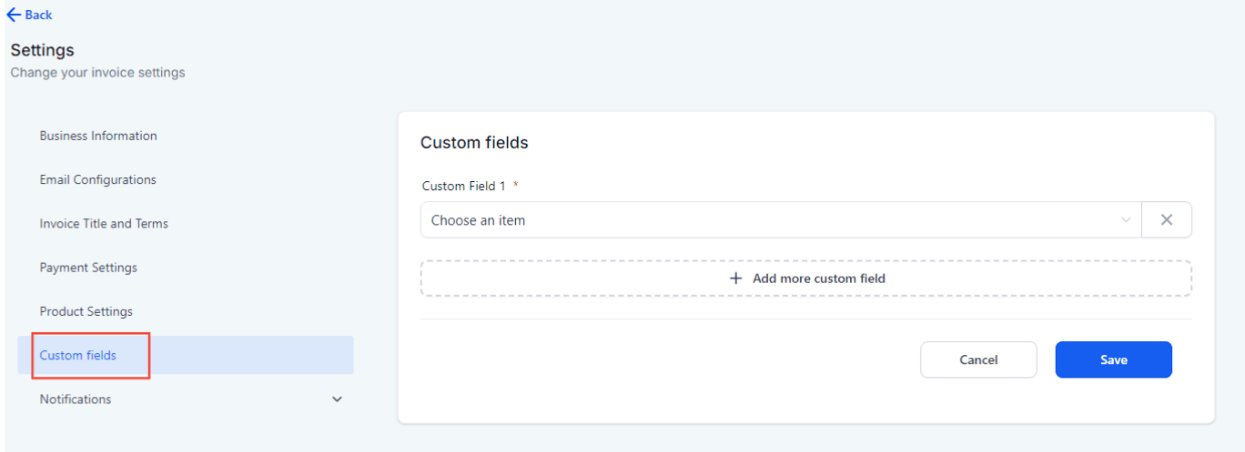
Task: Click the Settings page title
Action: click(x=42, y=50)
